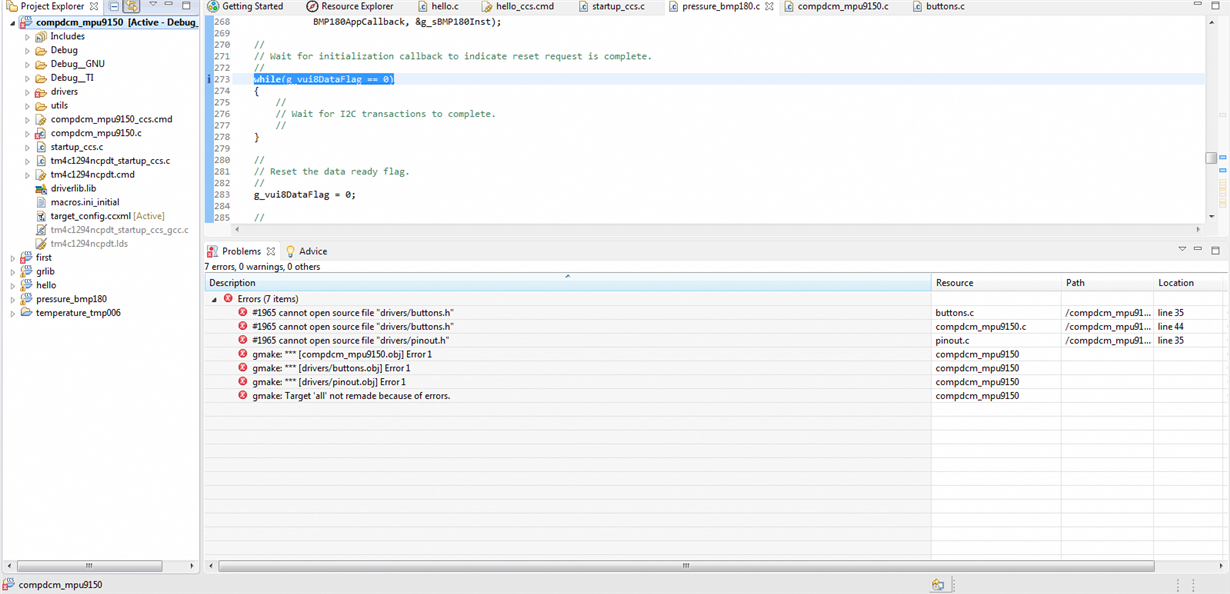Switch to startup_ccs.c editor tab

[610, 6]
